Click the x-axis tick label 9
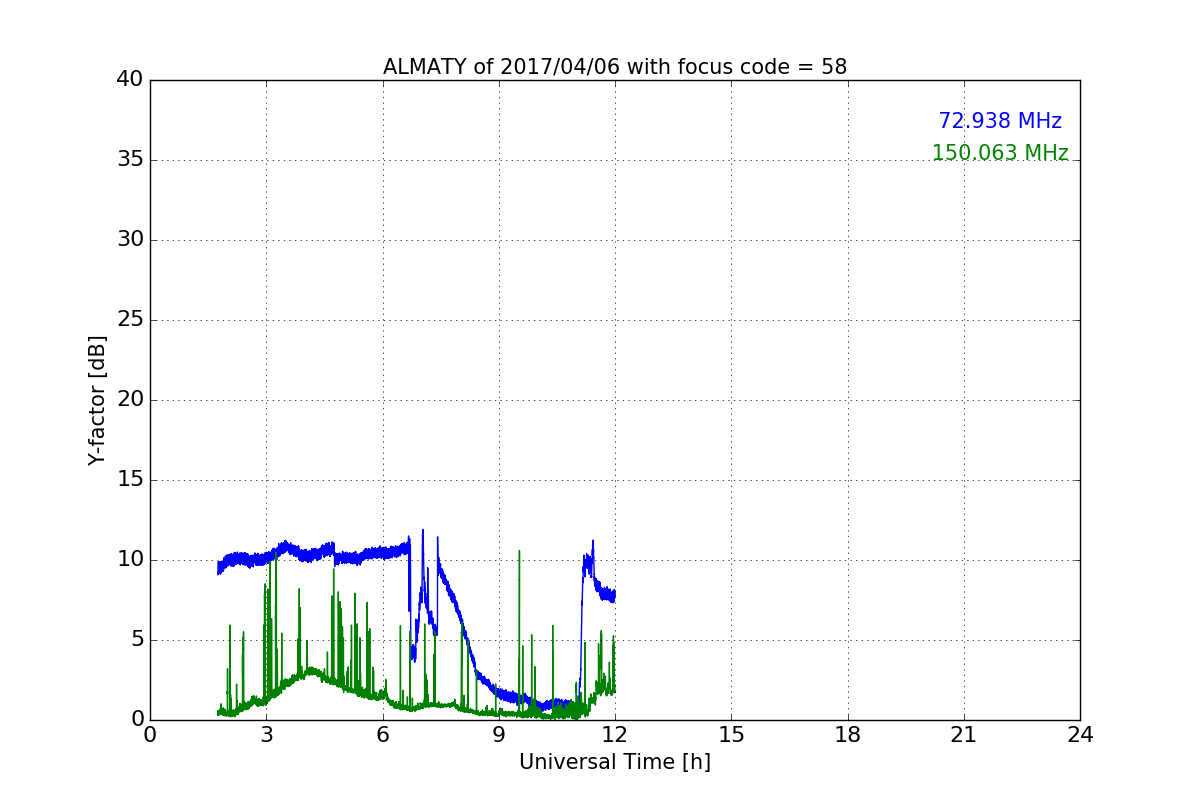 pyautogui.click(x=499, y=735)
